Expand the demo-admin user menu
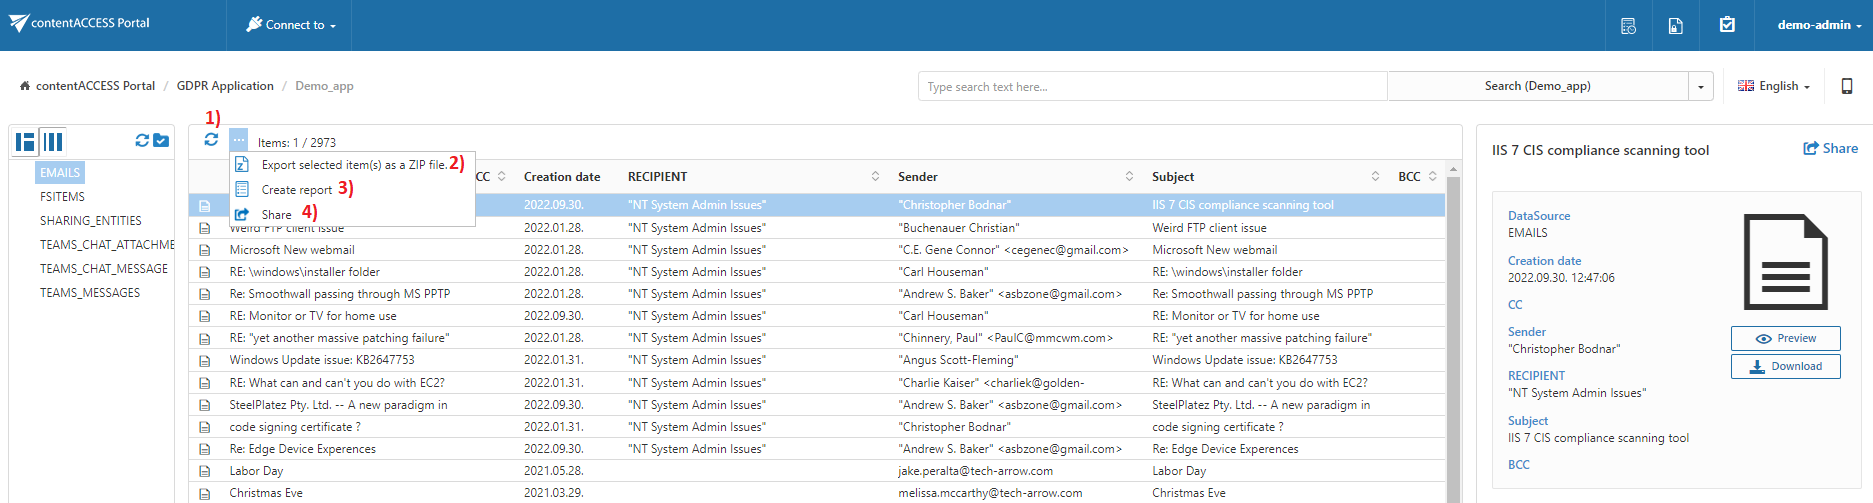This screenshot has height=503, width=1873. 1819,25
